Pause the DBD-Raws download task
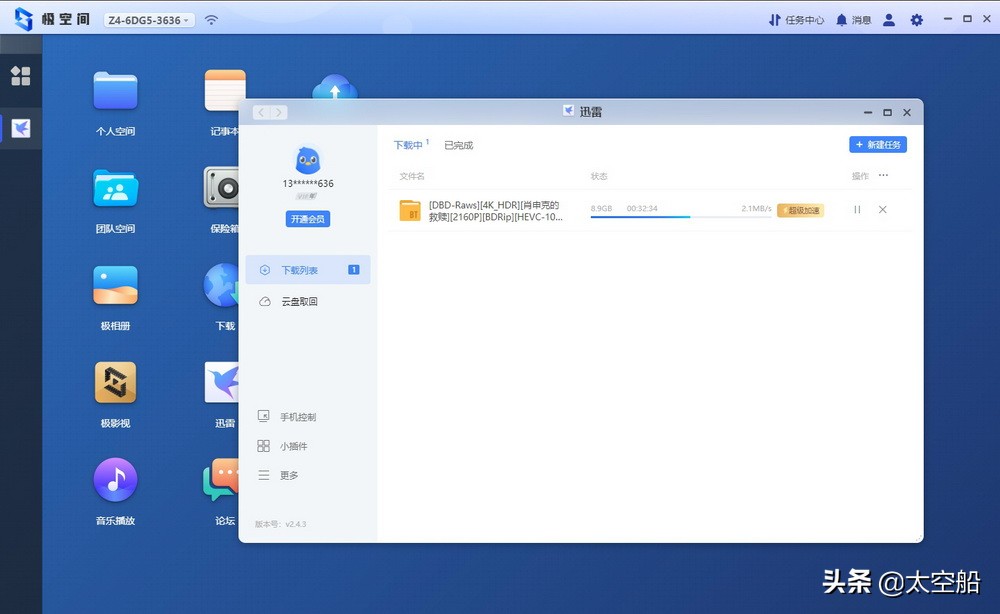1000x614 pixels. pos(857,209)
